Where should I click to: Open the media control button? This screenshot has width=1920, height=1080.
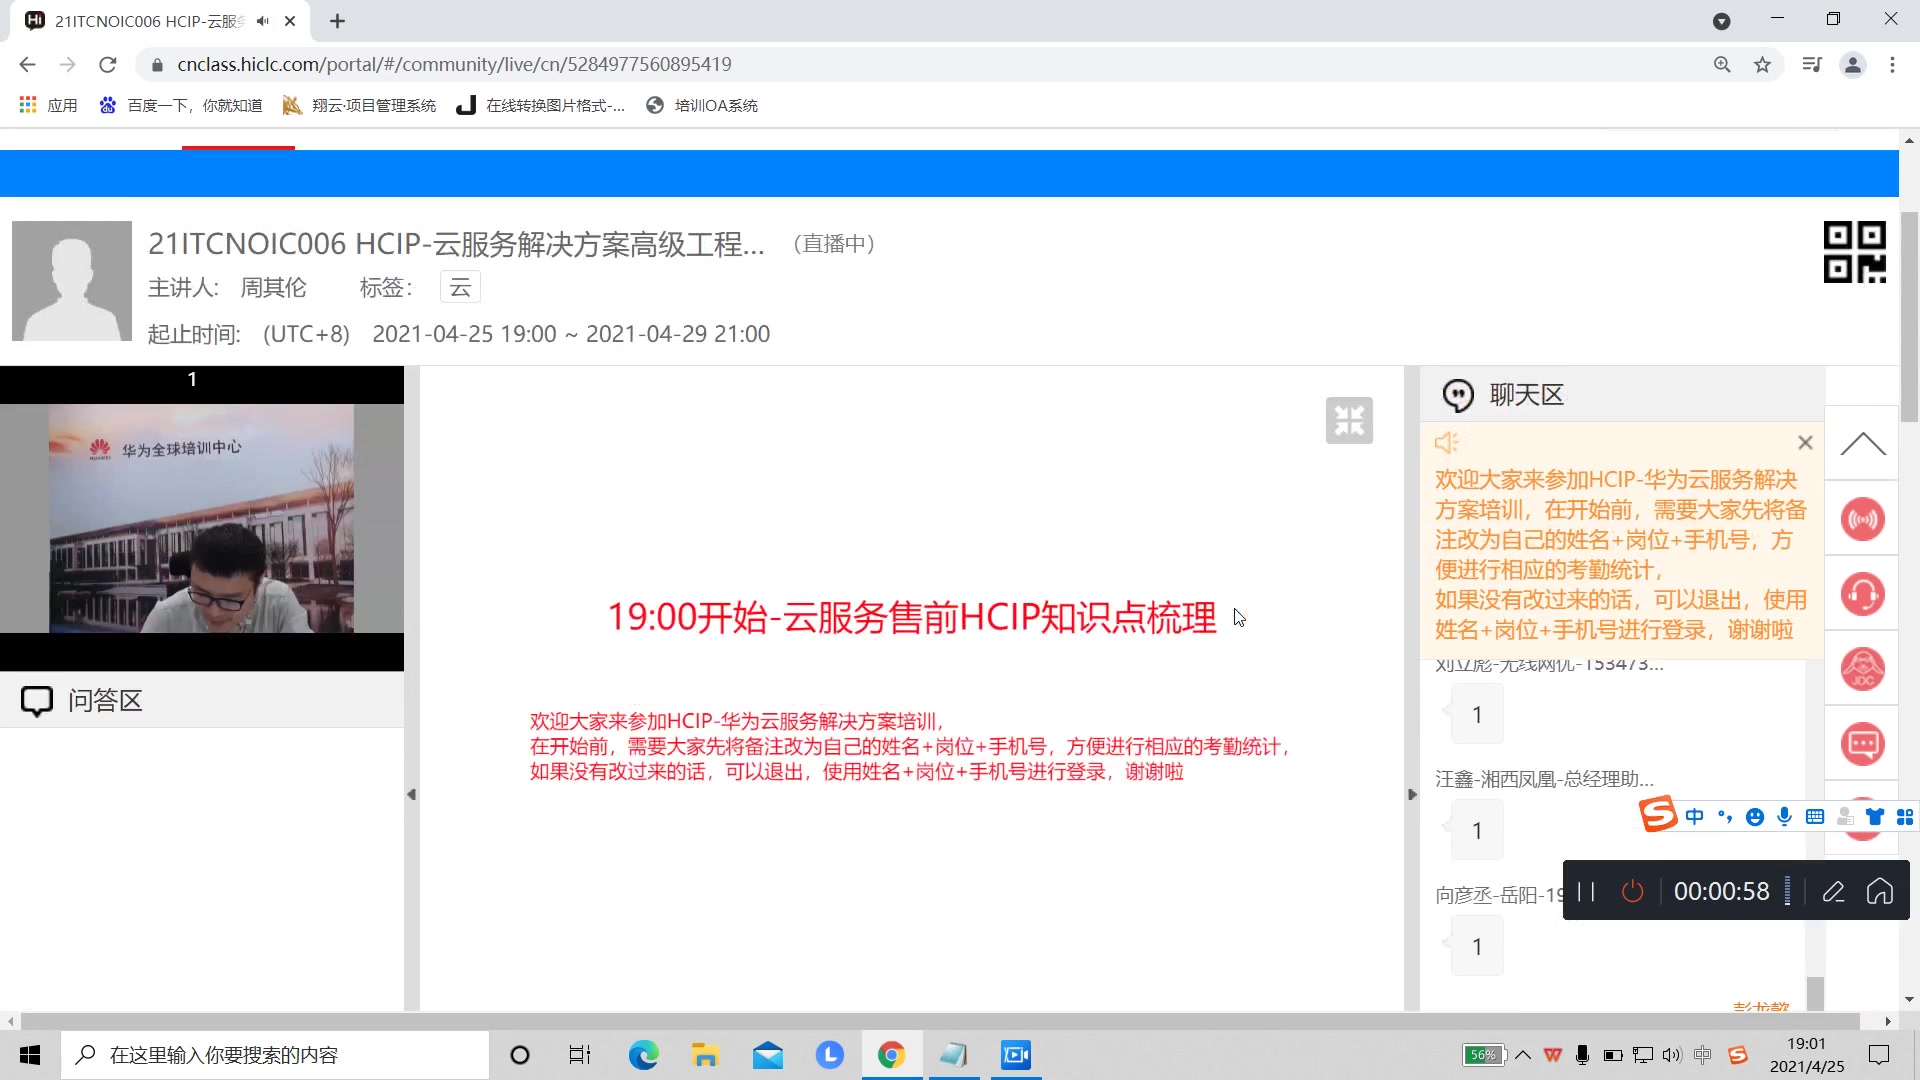1812,64
